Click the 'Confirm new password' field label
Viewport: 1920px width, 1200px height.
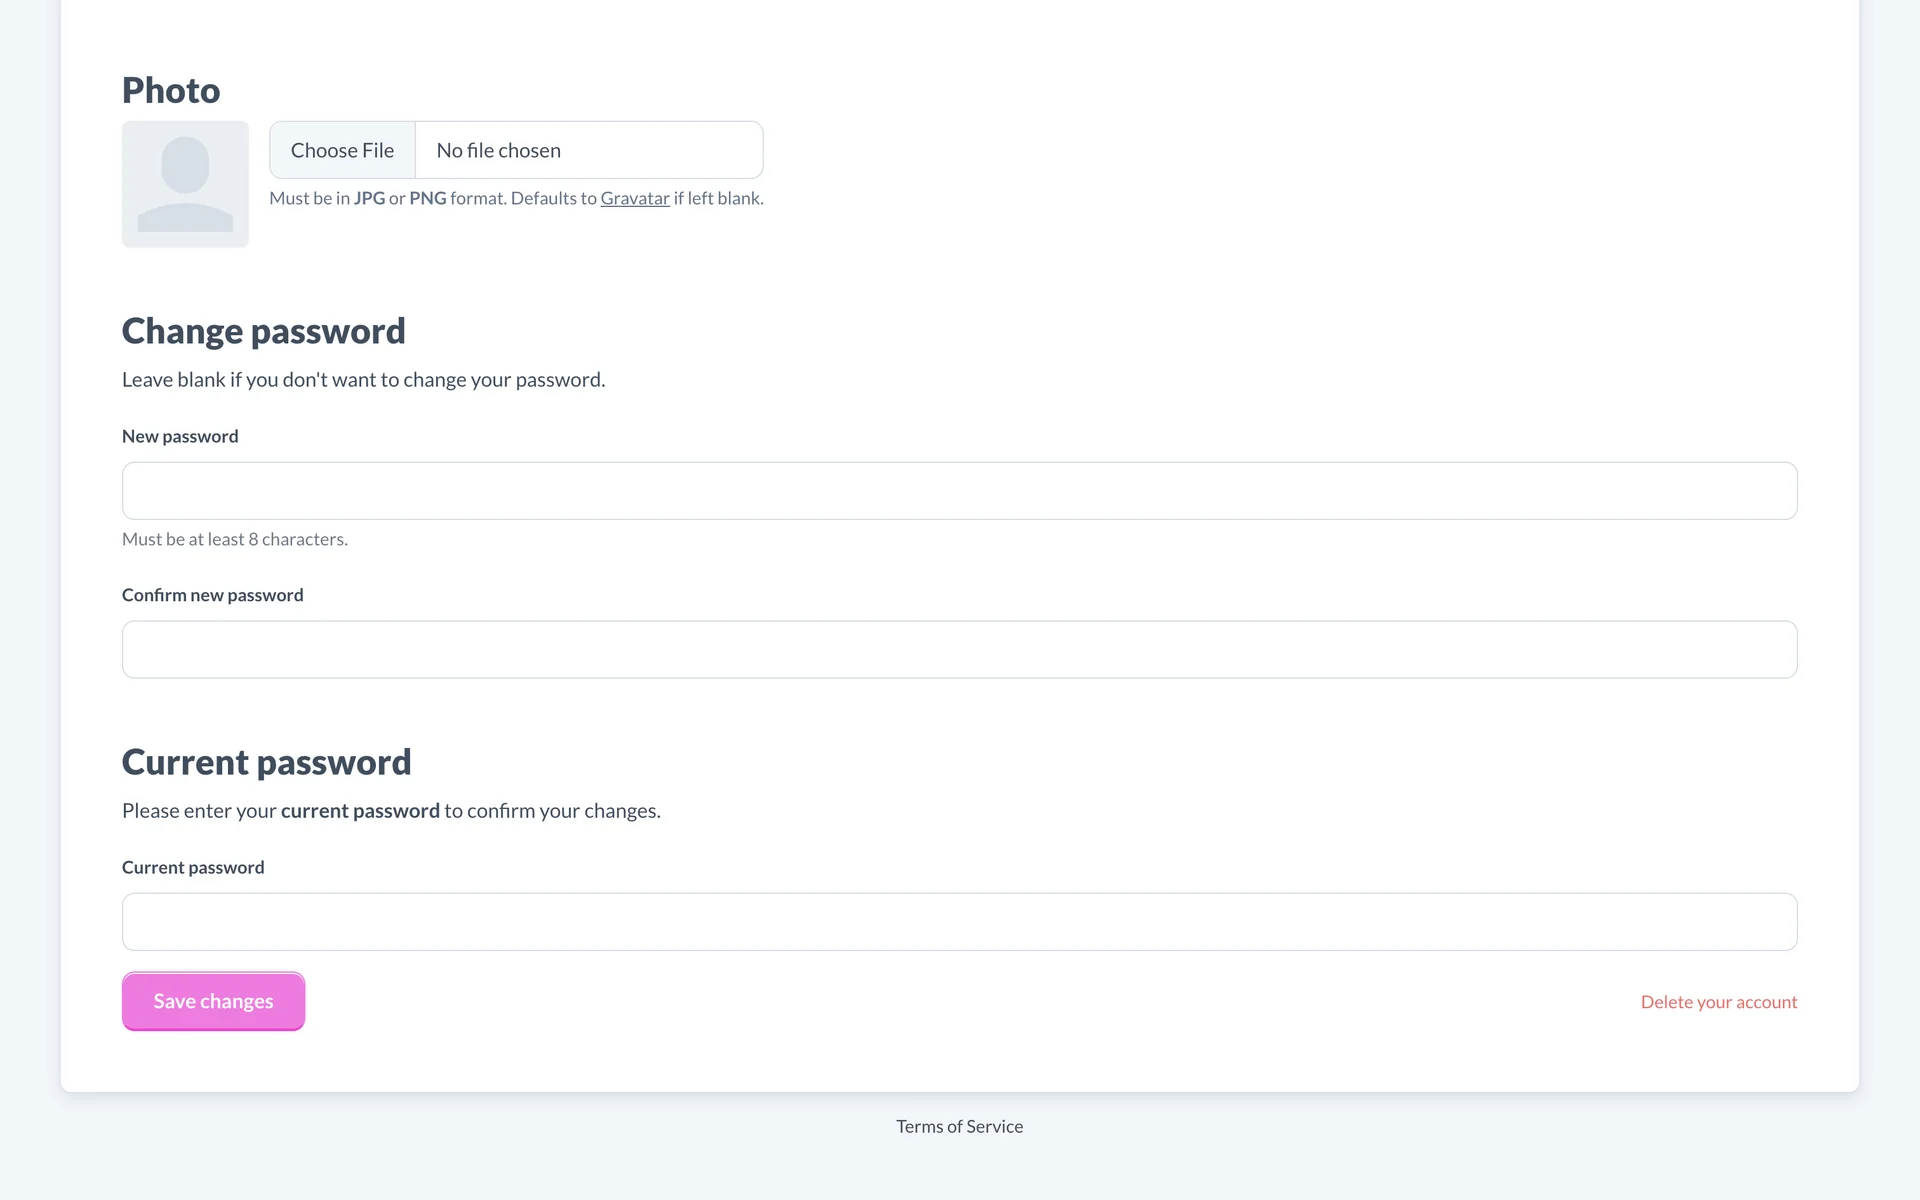coord(212,595)
